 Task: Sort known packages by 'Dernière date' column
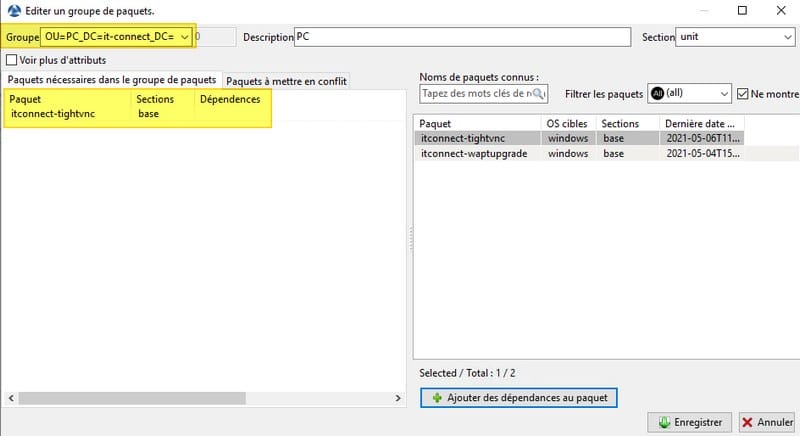tap(702, 123)
